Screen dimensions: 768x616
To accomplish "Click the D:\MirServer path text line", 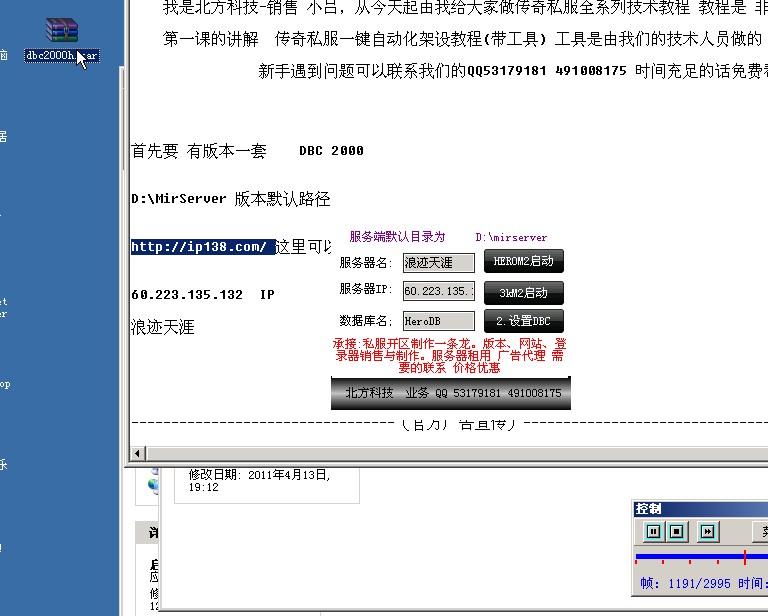I will (230, 199).
